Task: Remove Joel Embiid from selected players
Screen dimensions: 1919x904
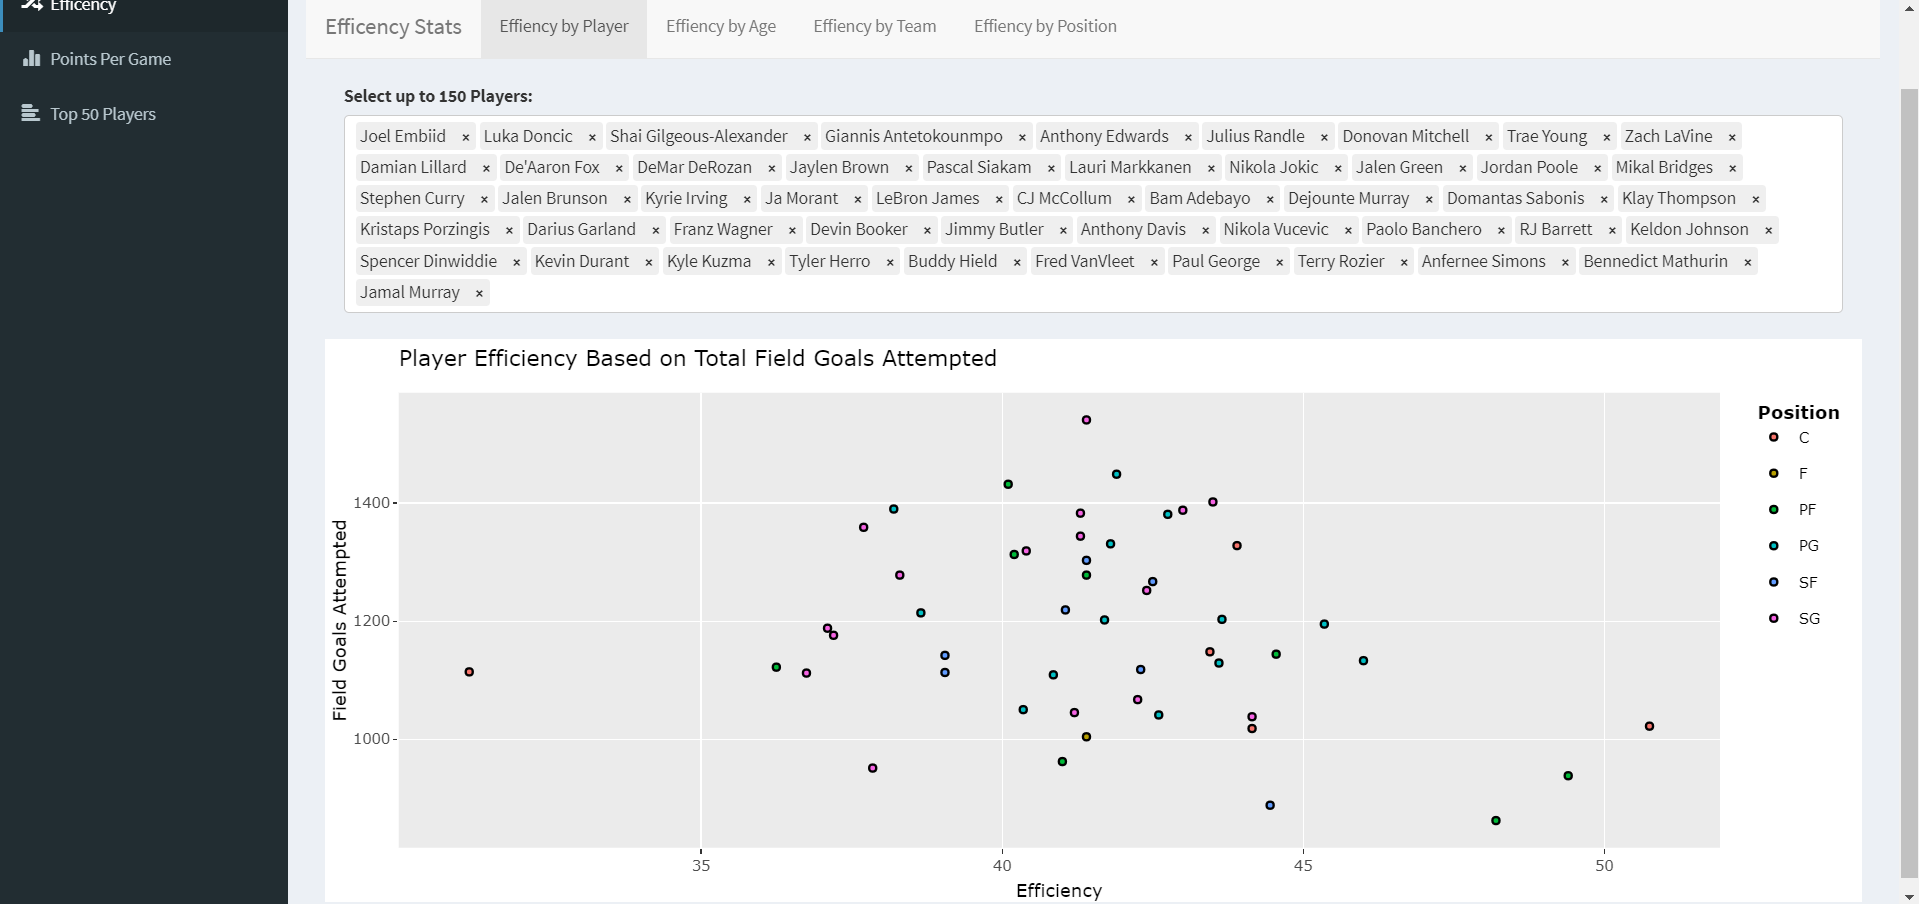Action: pos(465,137)
